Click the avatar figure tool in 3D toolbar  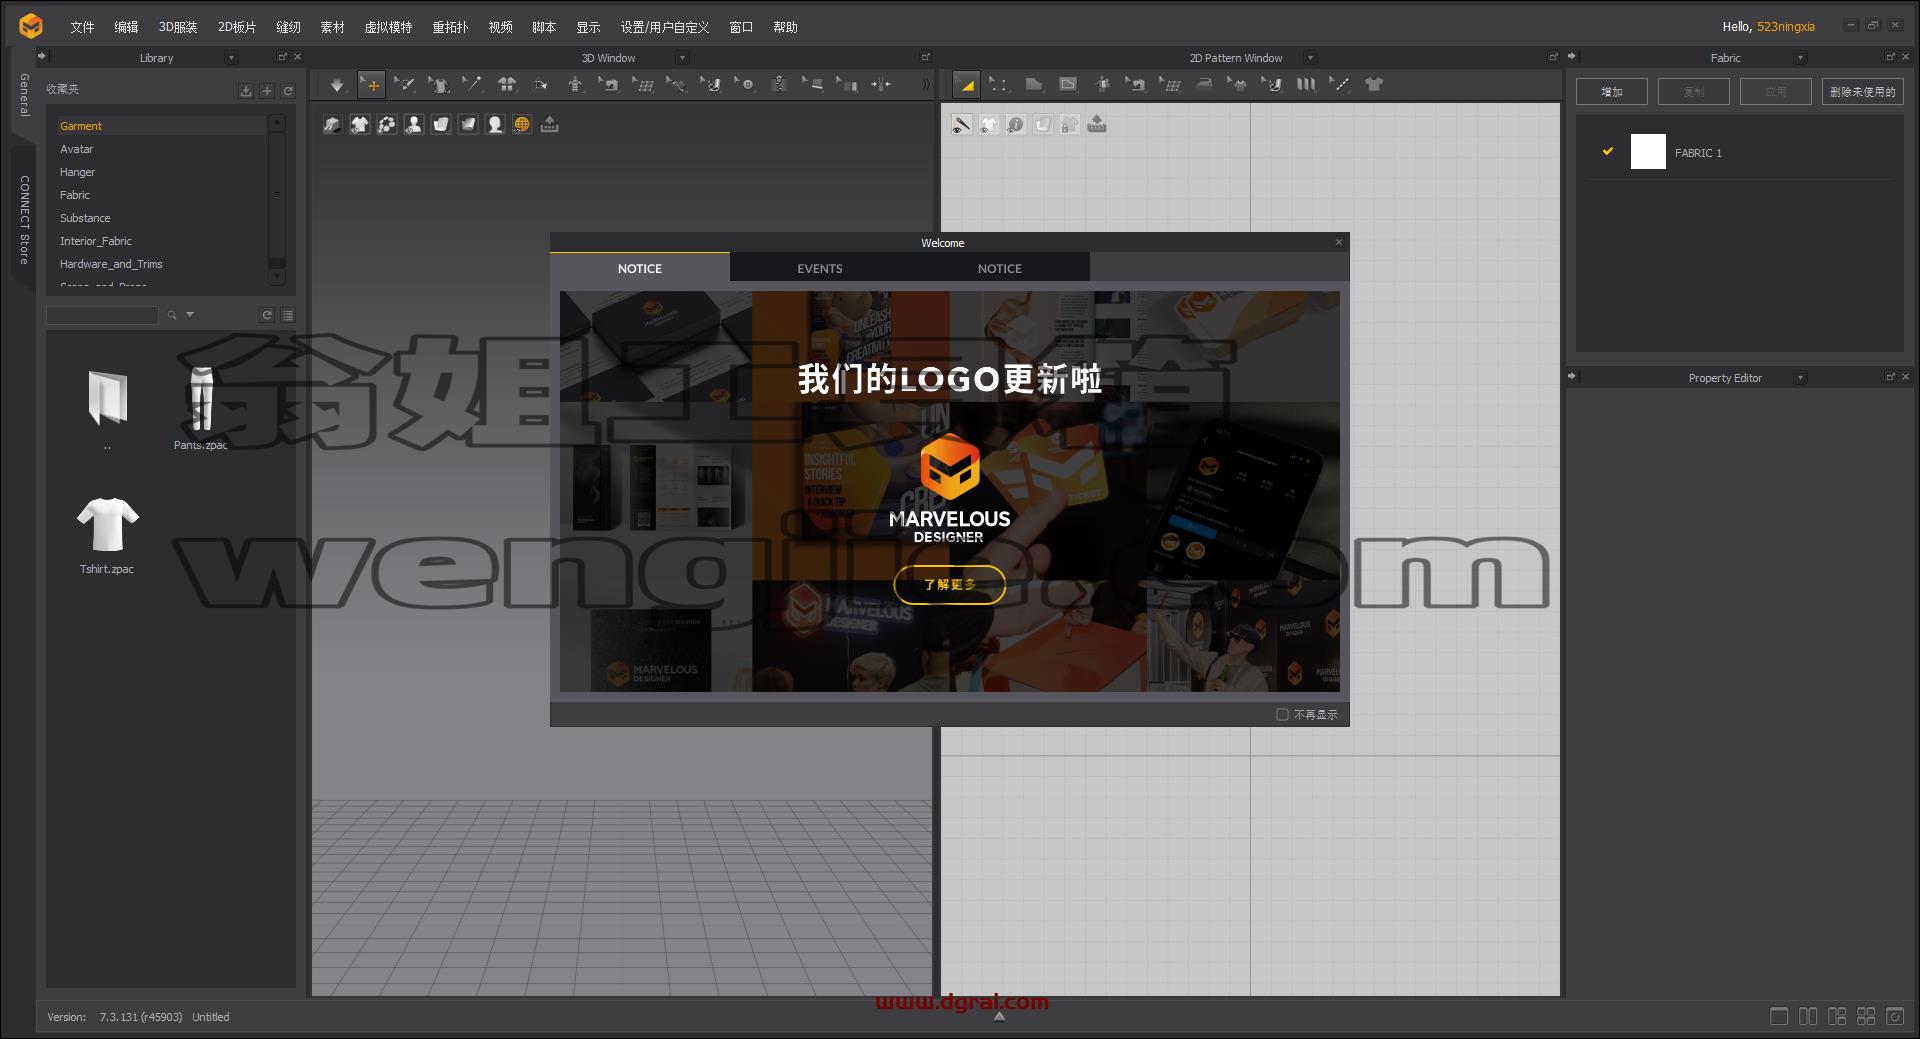pos(575,85)
